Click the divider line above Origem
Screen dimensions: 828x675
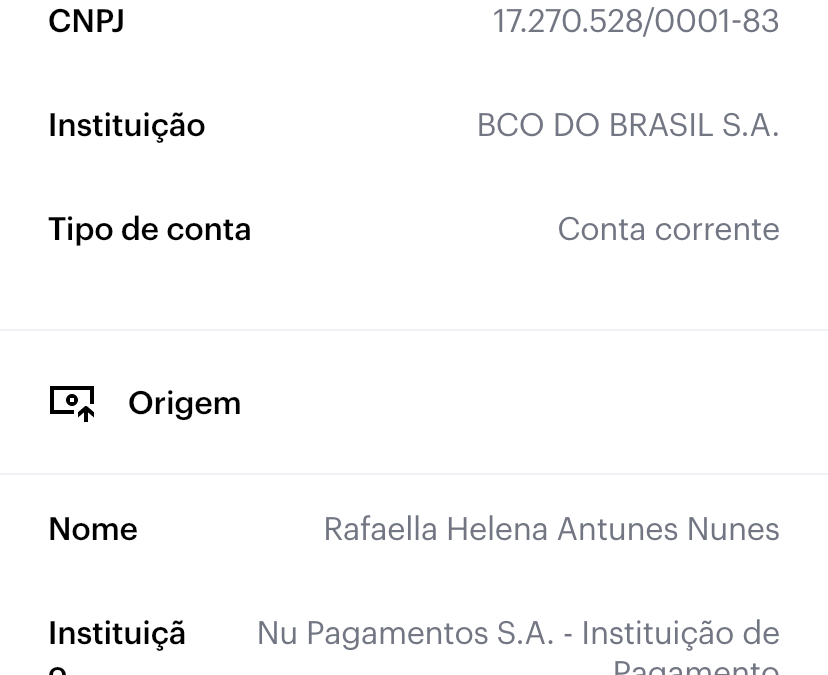[414, 330]
